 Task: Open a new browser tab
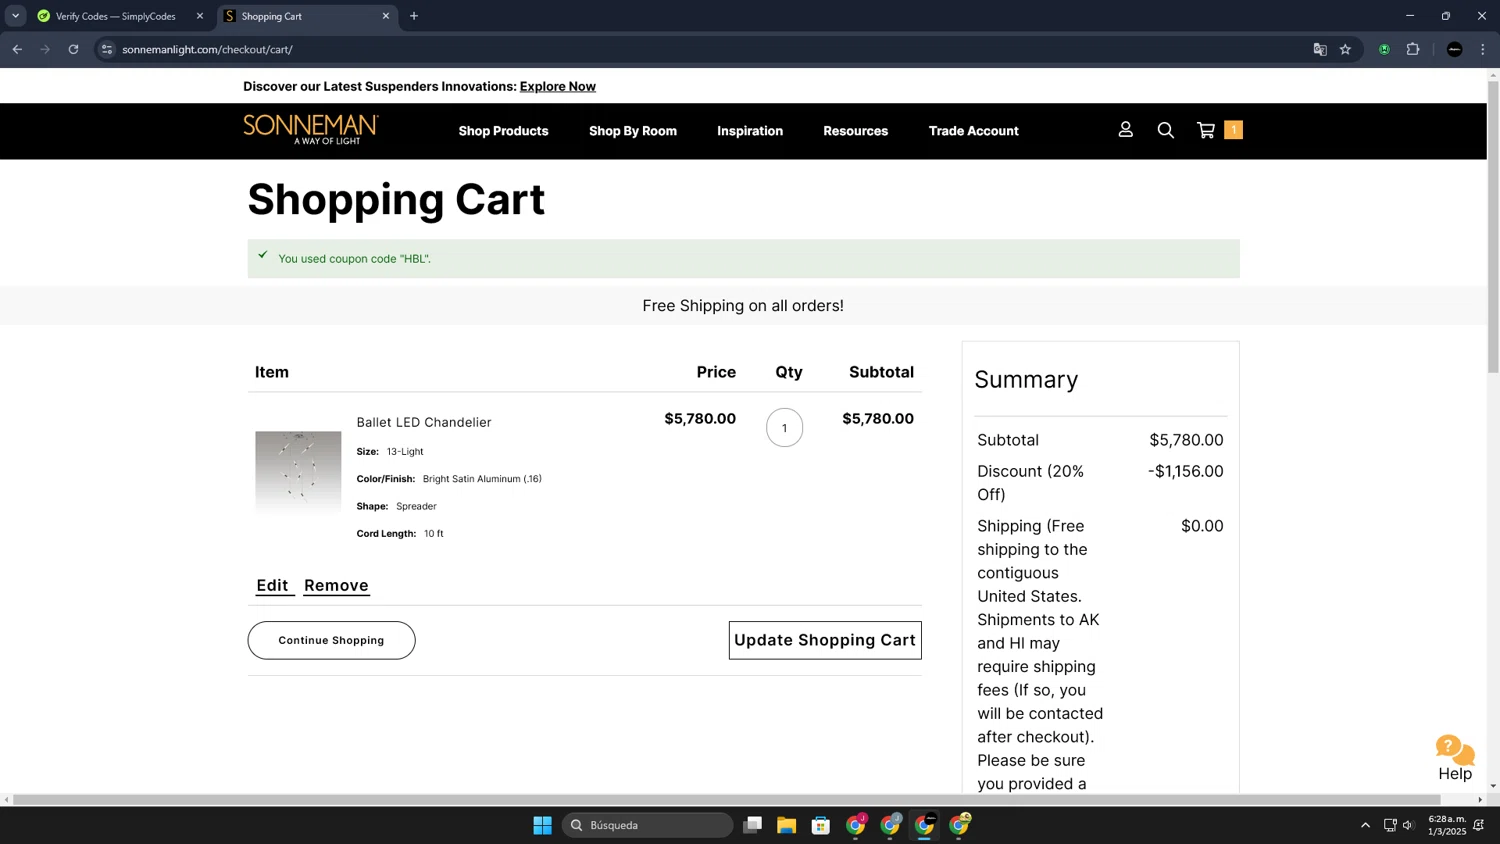point(414,16)
